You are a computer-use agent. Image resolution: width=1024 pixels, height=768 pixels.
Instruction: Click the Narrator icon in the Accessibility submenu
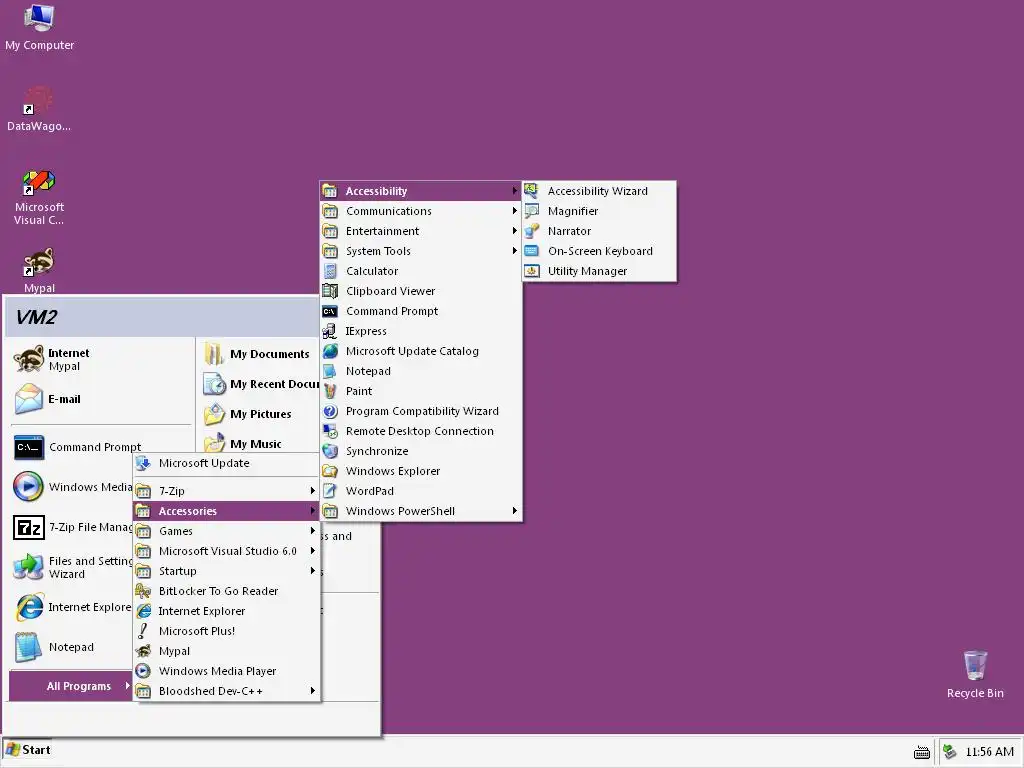click(532, 231)
